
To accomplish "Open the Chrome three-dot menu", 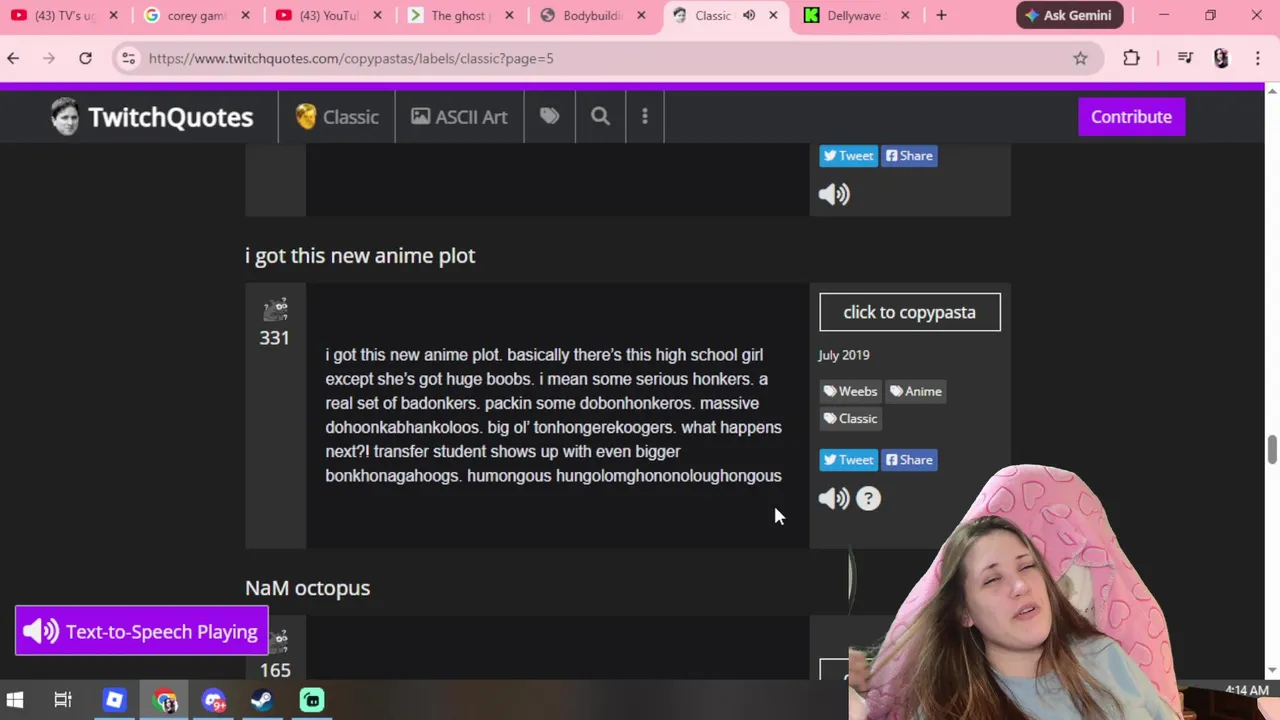I will point(1258,58).
